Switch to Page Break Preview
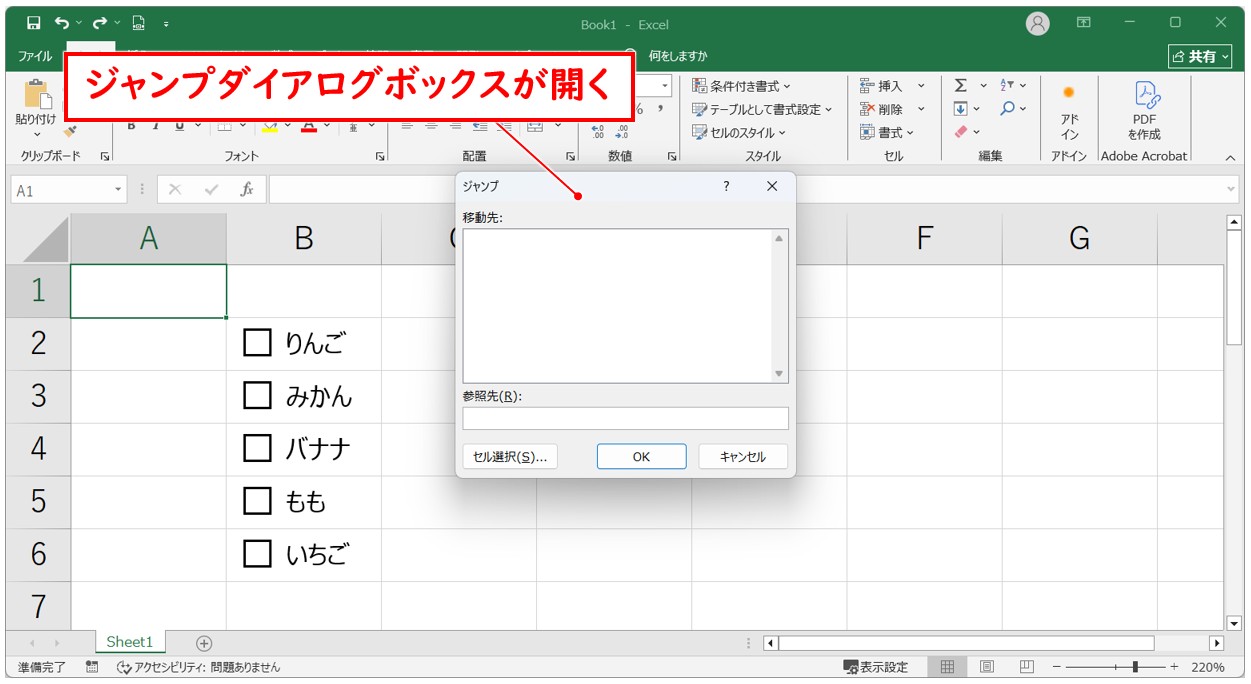1251x684 pixels. coord(1026,667)
